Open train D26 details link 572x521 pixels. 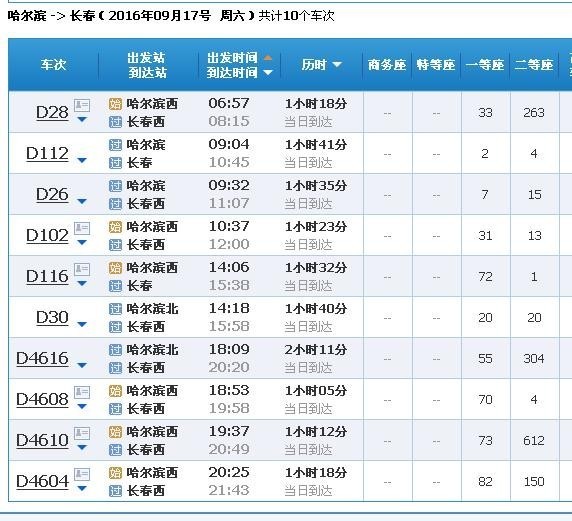tap(52, 194)
